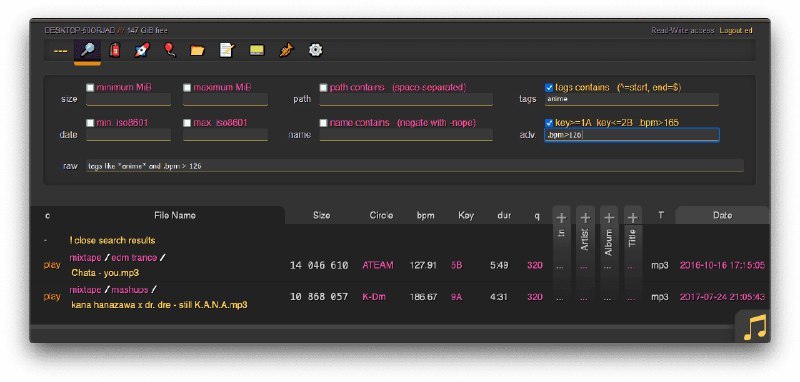
Task: Open mixtape folder link in kana hanazawa row
Action: pyautogui.click(x=85, y=290)
